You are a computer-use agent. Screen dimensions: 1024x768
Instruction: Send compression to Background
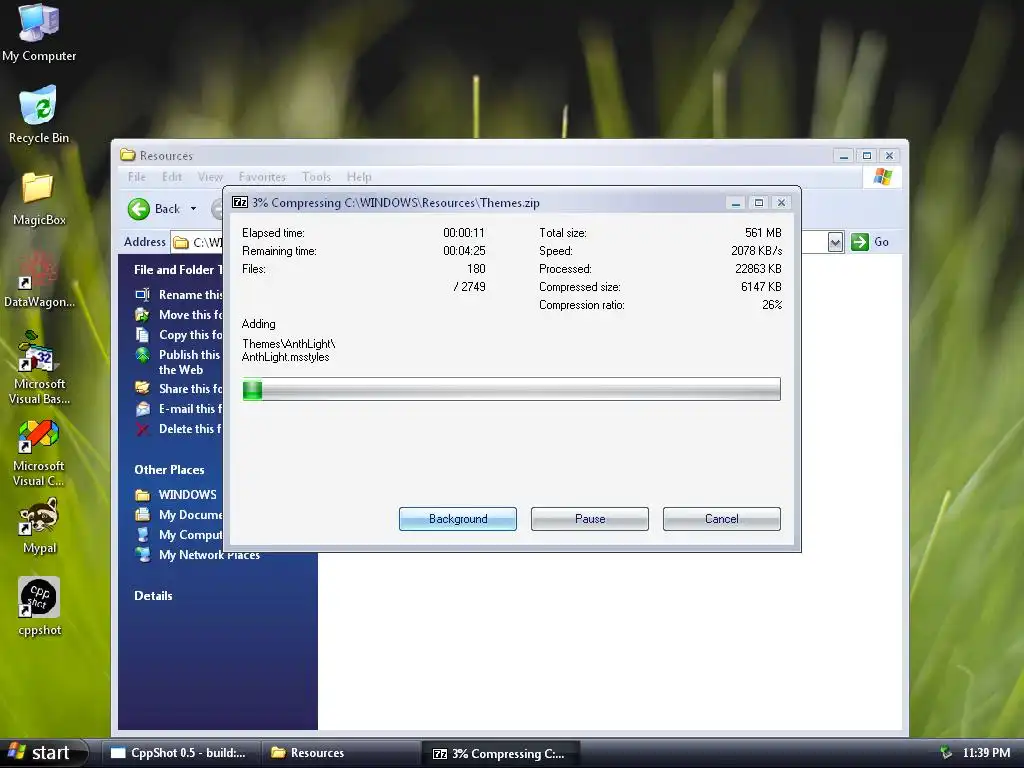click(458, 519)
